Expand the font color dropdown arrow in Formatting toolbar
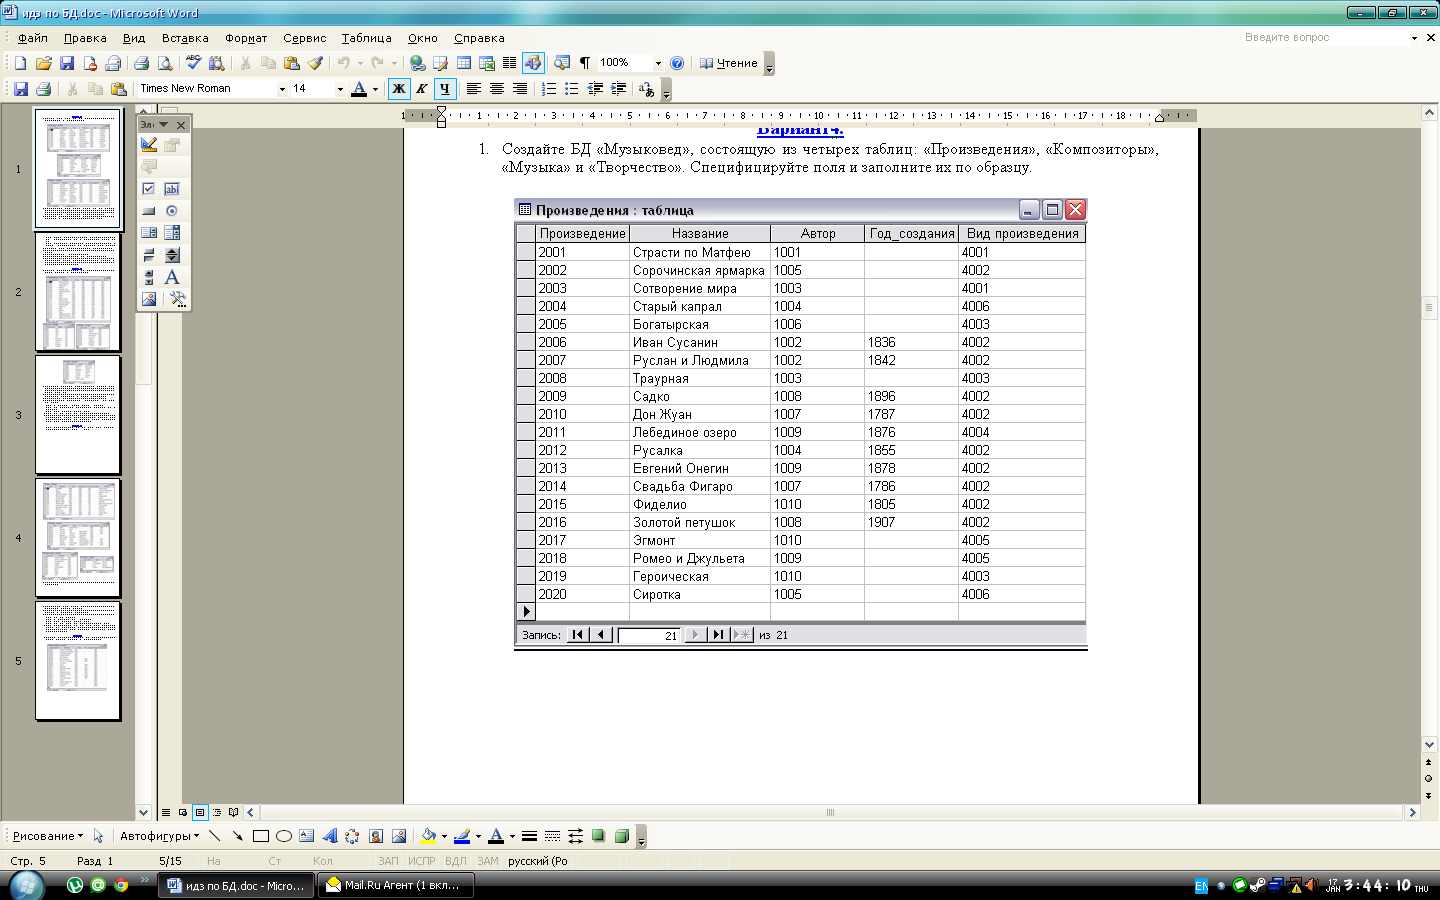This screenshot has width=1440, height=900. point(375,89)
